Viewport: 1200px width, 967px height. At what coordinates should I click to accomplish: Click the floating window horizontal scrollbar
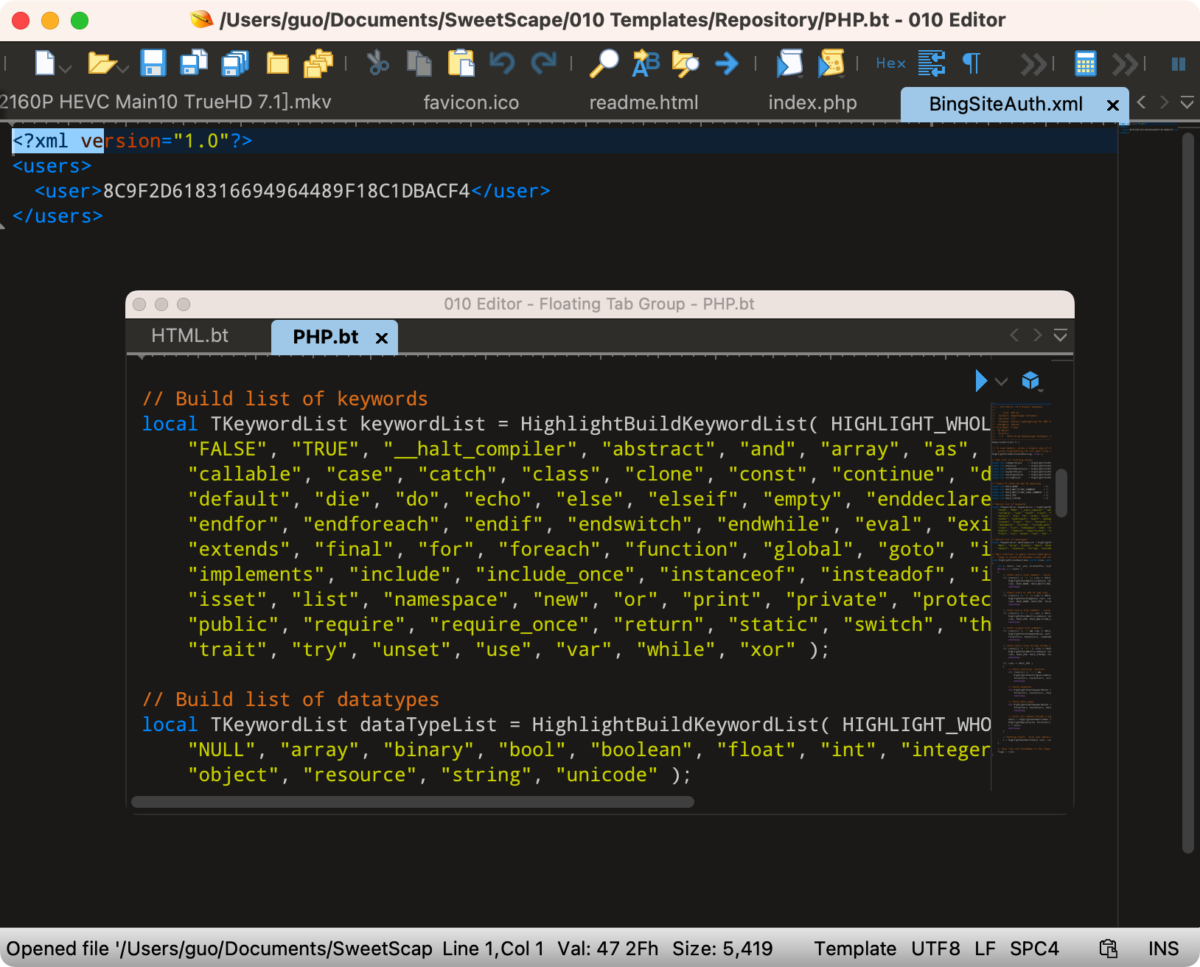(412, 801)
